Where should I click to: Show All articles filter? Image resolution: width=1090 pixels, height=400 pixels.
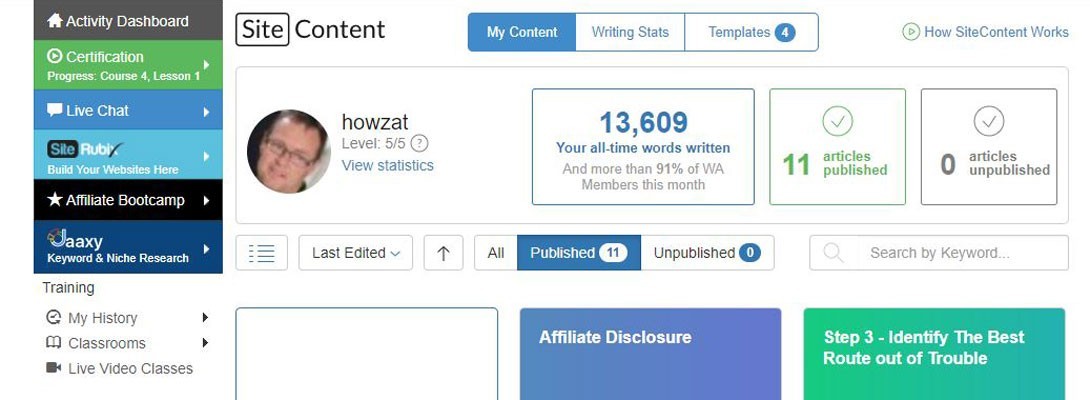(x=495, y=253)
